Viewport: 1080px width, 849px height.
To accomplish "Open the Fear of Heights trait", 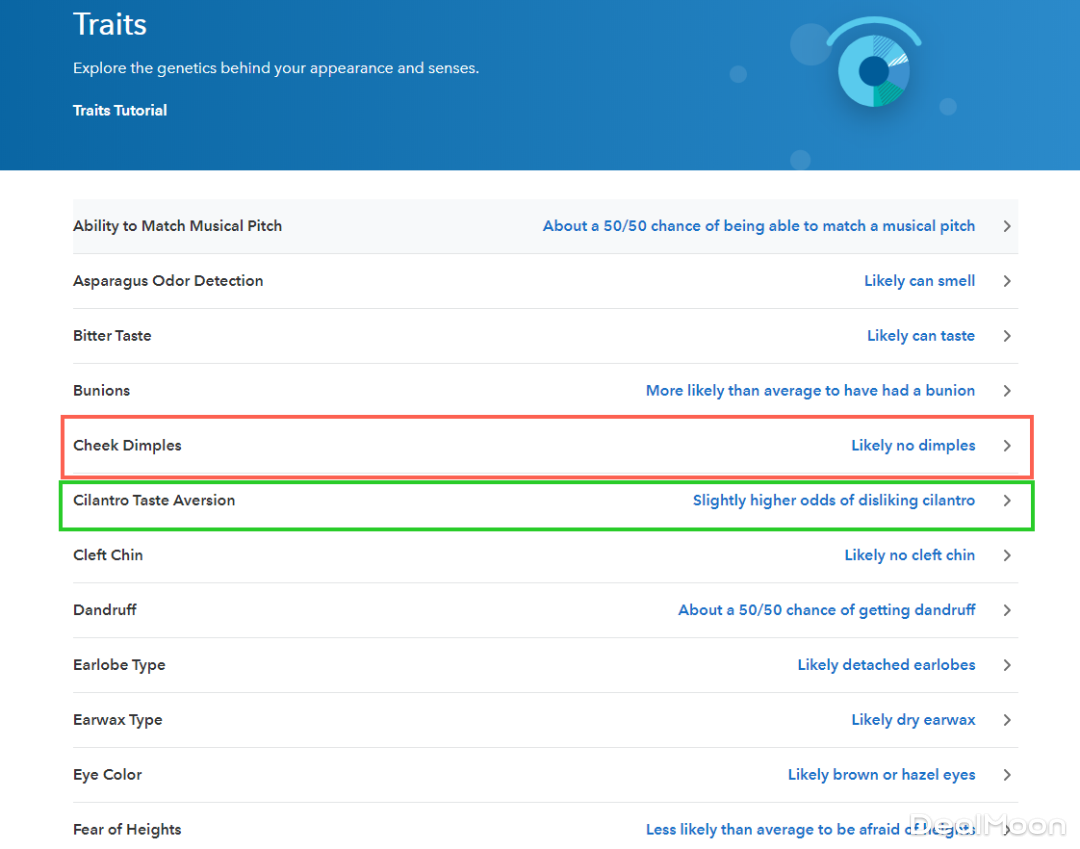I will coord(127,829).
